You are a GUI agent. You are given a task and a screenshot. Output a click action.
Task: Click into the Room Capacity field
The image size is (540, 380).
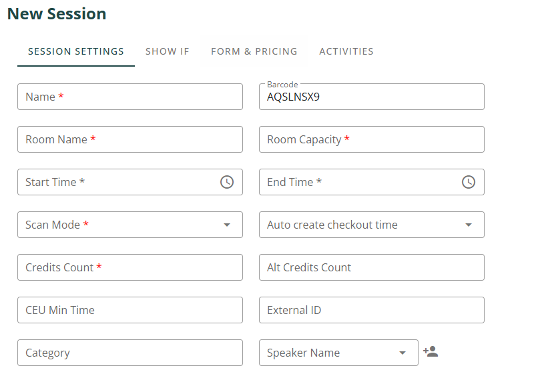(372, 139)
